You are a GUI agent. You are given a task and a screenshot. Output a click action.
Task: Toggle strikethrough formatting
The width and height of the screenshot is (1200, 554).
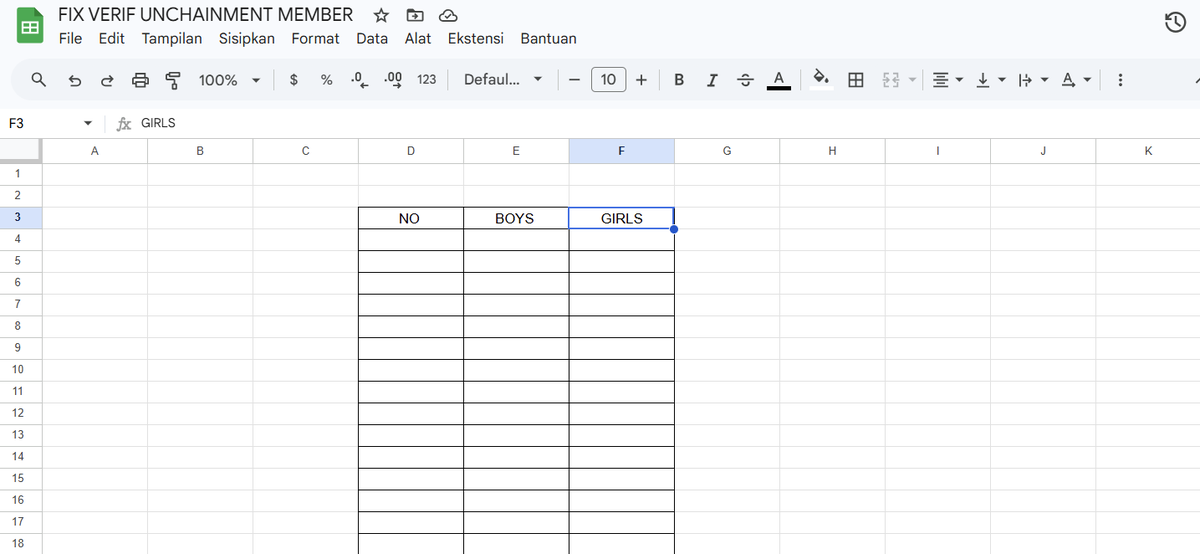click(x=745, y=79)
